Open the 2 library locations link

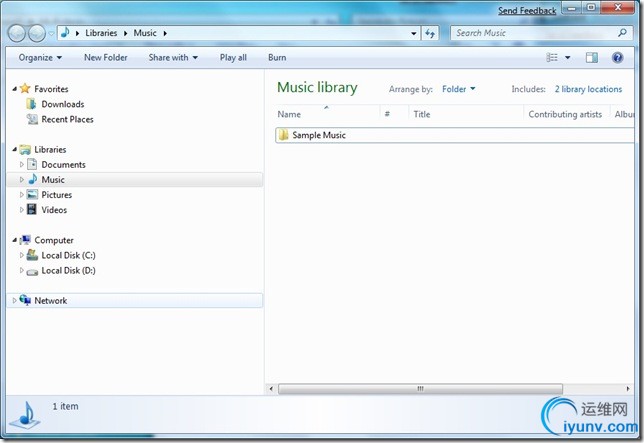click(x=588, y=89)
